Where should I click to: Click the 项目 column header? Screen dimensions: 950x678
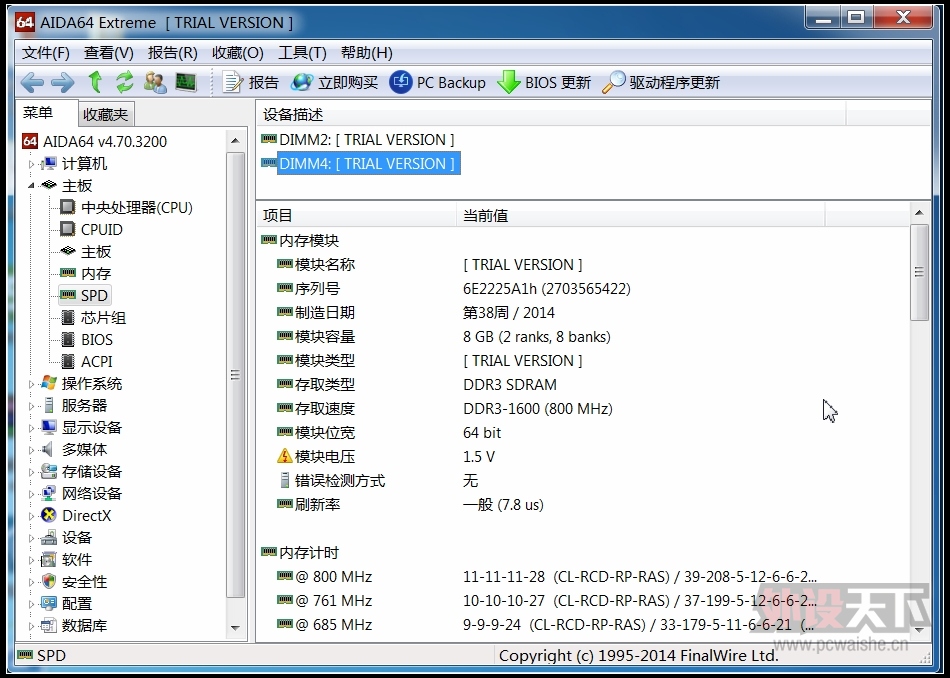pyautogui.click(x=356, y=216)
